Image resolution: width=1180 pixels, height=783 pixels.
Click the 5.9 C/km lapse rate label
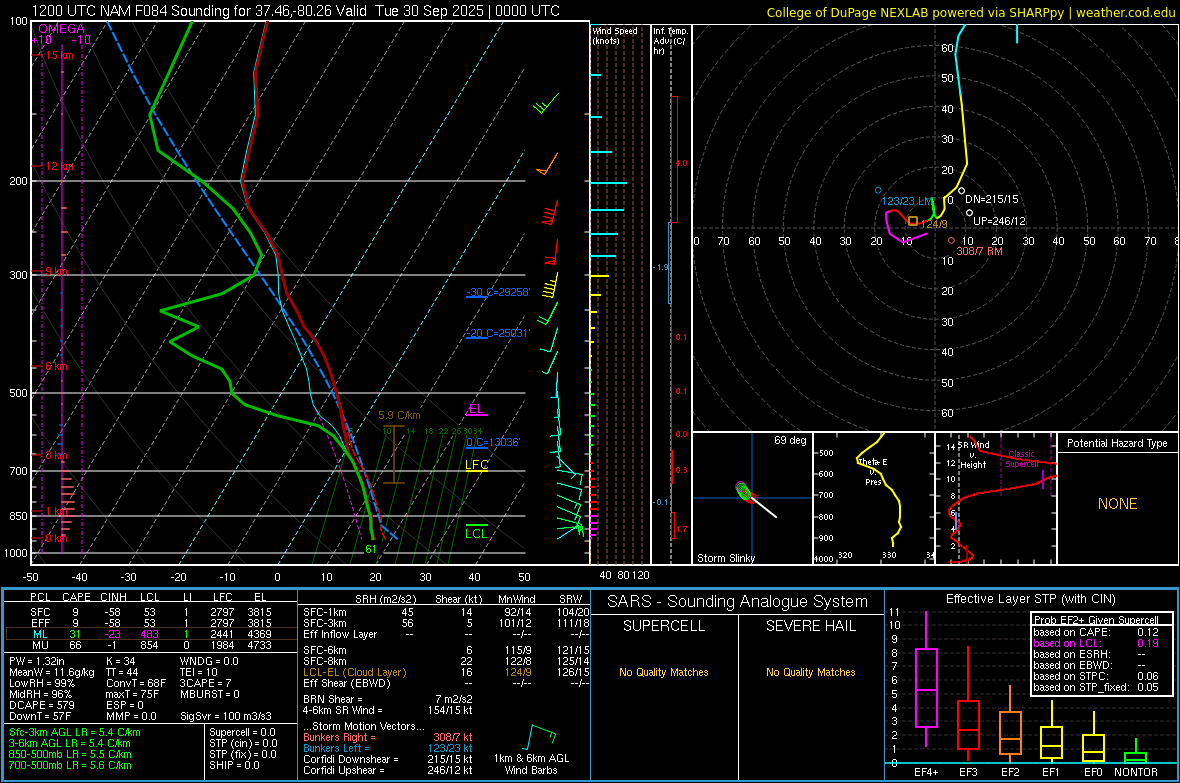(x=400, y=415)
